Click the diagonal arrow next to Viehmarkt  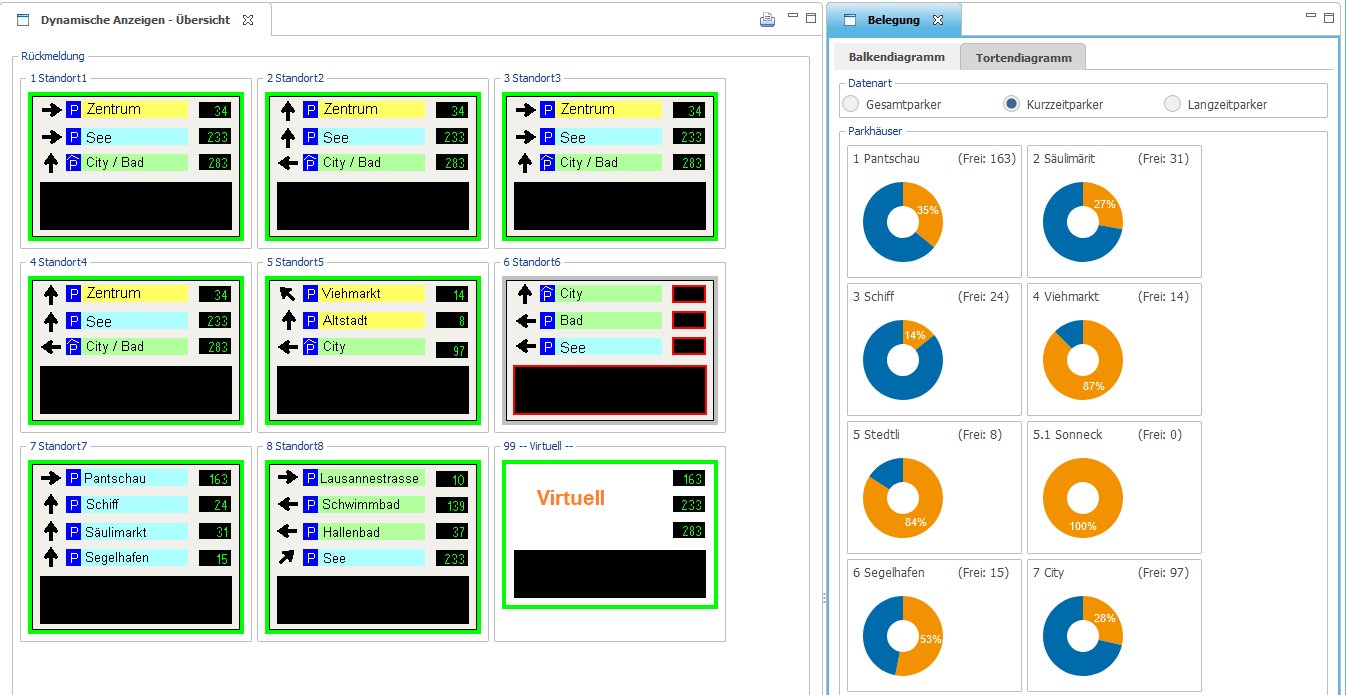pos(287,294)
